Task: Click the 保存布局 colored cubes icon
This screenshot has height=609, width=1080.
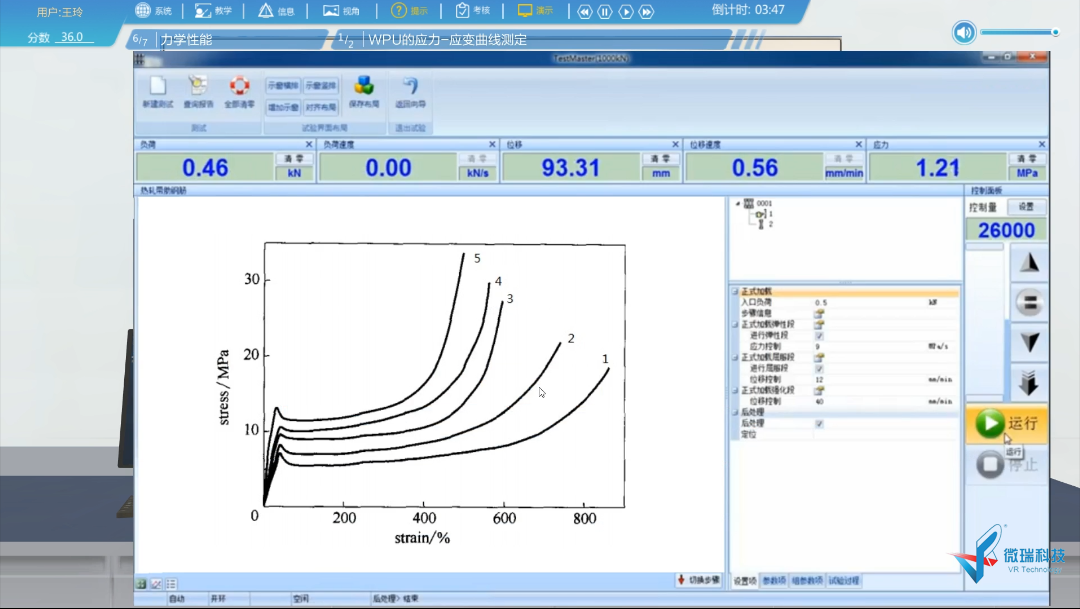Action: point(364,86)
